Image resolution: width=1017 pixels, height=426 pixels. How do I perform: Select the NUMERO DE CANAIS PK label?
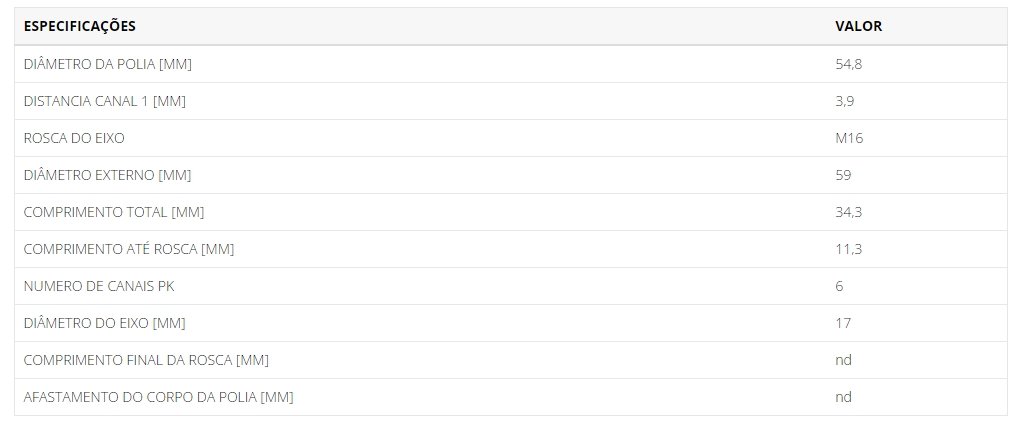(x=99, y=286)
